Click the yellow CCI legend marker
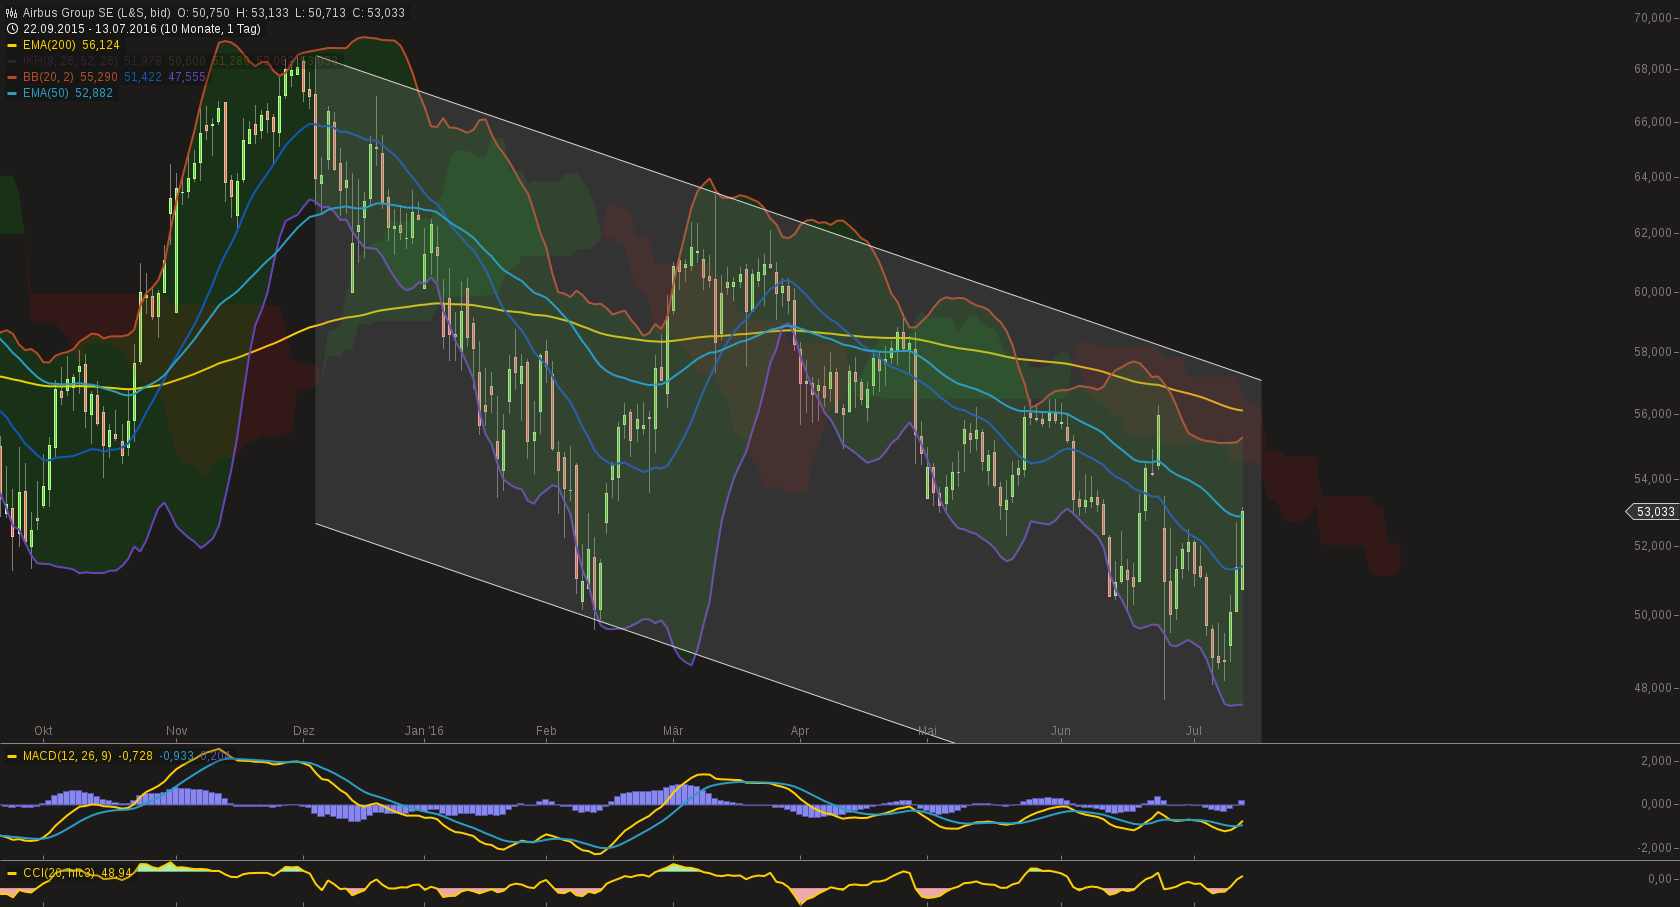1680x907 pixels. (x=14, y=871)
